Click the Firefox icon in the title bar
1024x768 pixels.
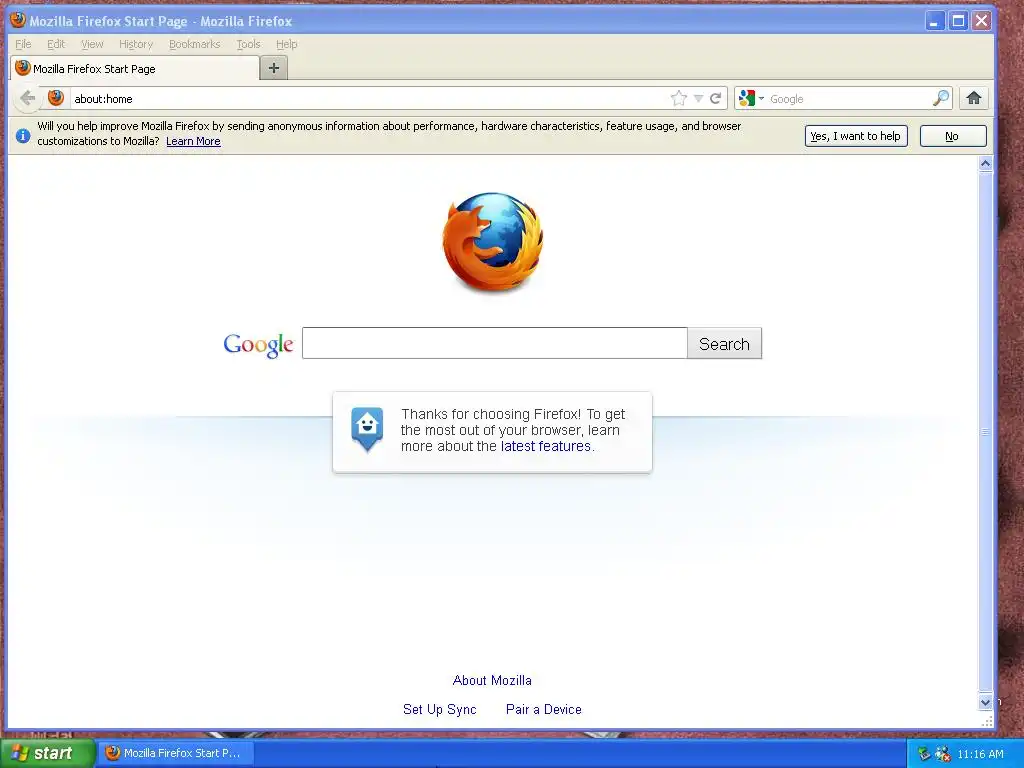[18, 20]
